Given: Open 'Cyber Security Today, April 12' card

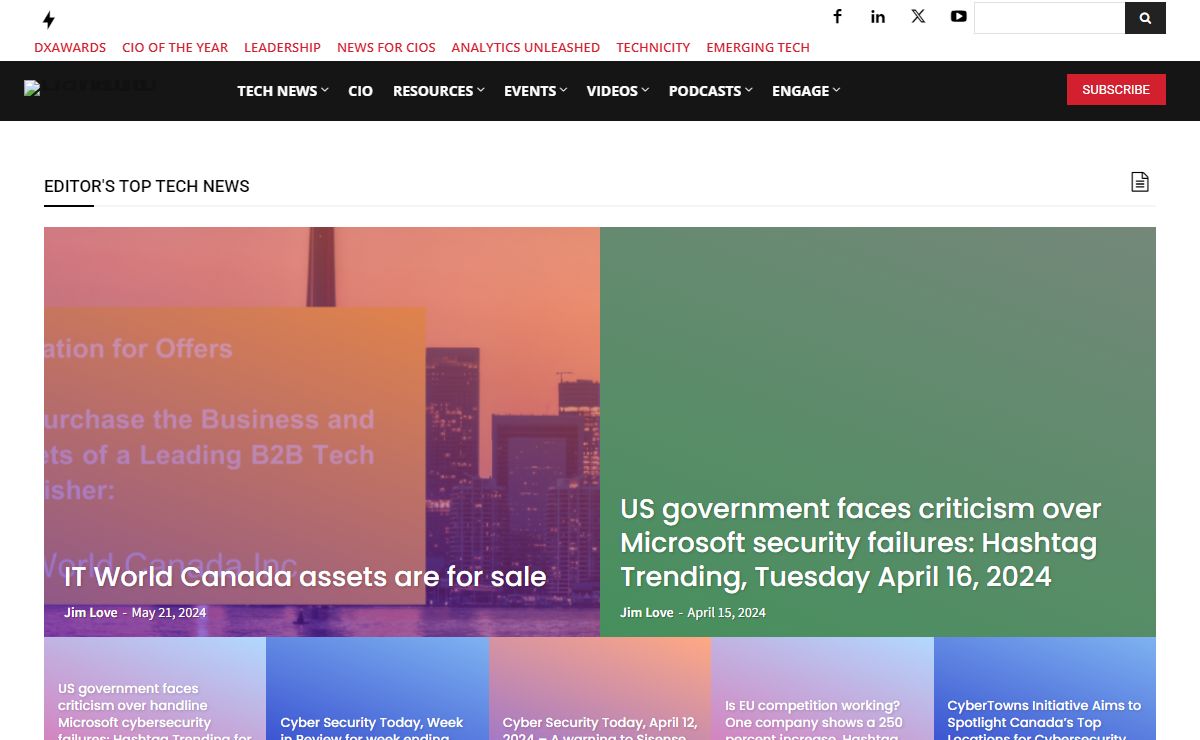Looking at the screenshot, I should [600, 688].
